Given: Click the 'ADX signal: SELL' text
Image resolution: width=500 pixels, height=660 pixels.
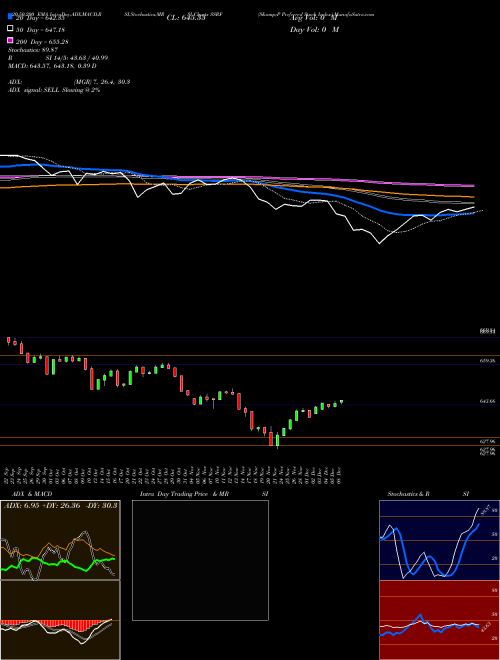Looking at the screenshot, I should point(35,90).
